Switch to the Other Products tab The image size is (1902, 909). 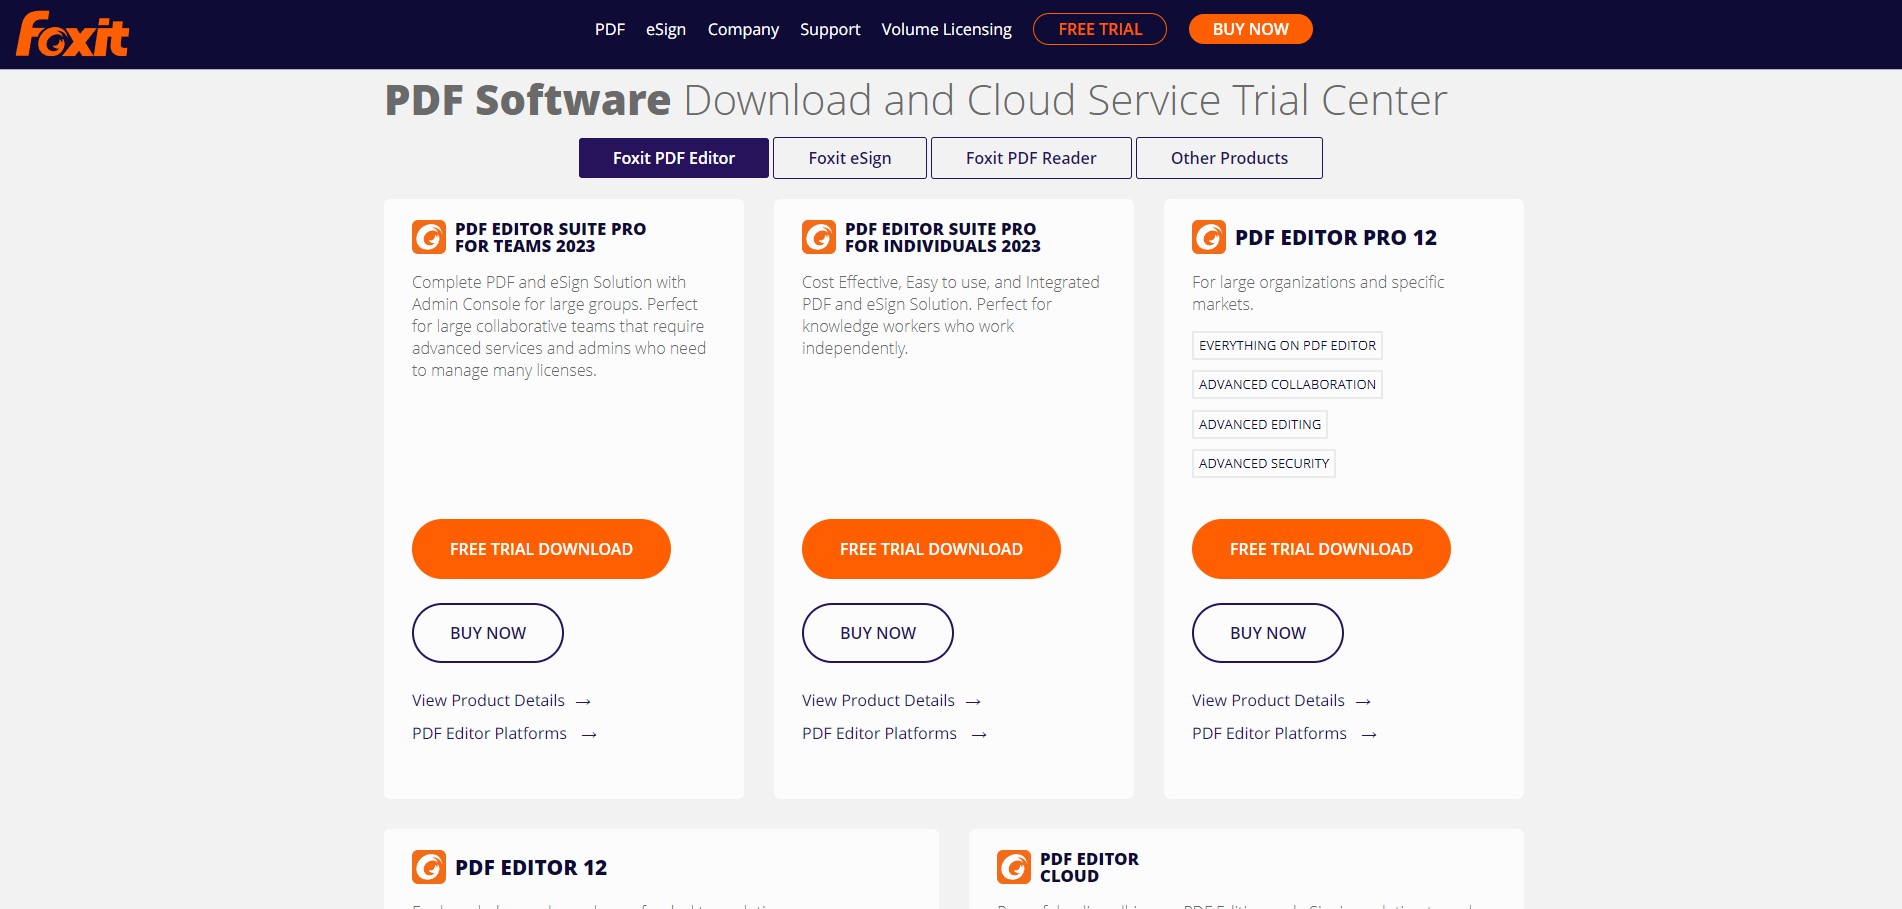[x=1229, y=158]
